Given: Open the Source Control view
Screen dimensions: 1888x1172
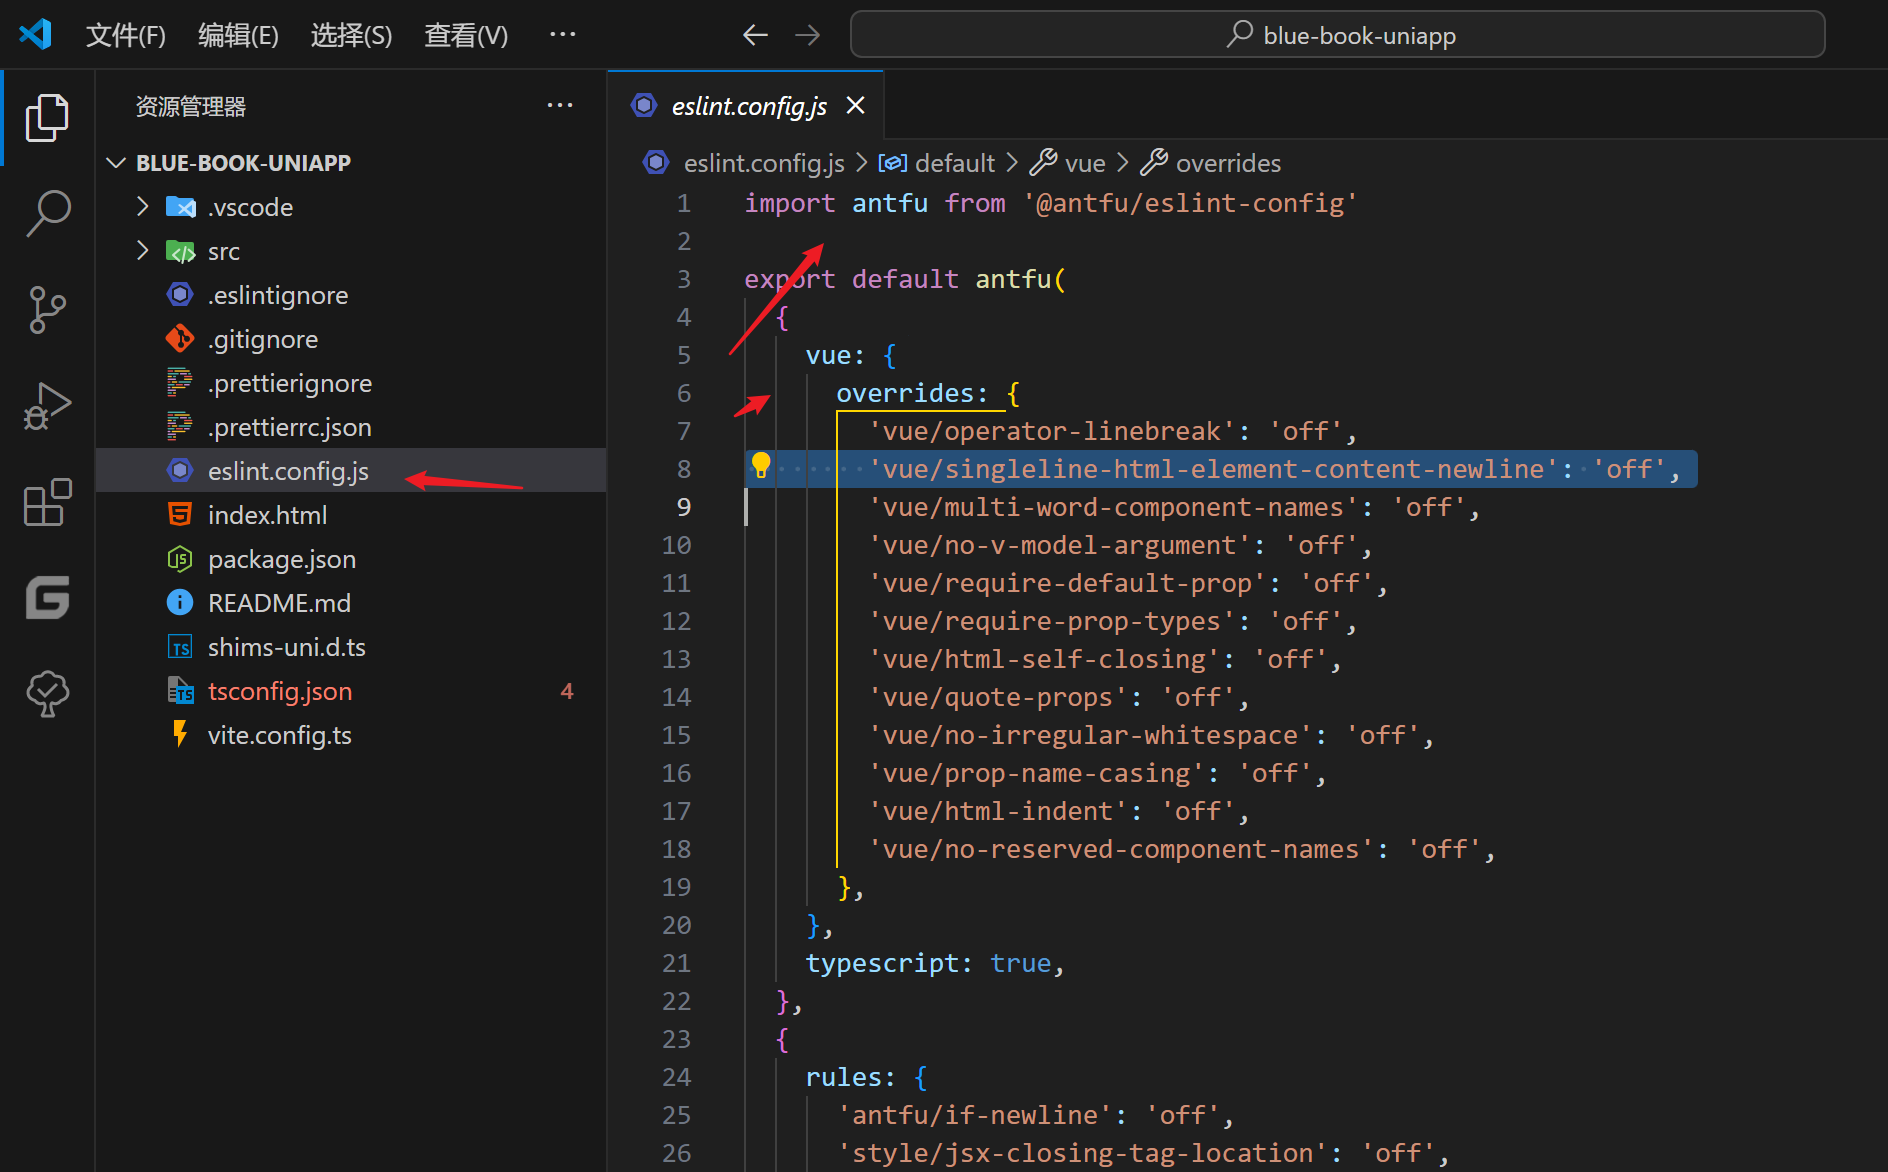Looking at the screenshot, I should [x=47, y=310].
